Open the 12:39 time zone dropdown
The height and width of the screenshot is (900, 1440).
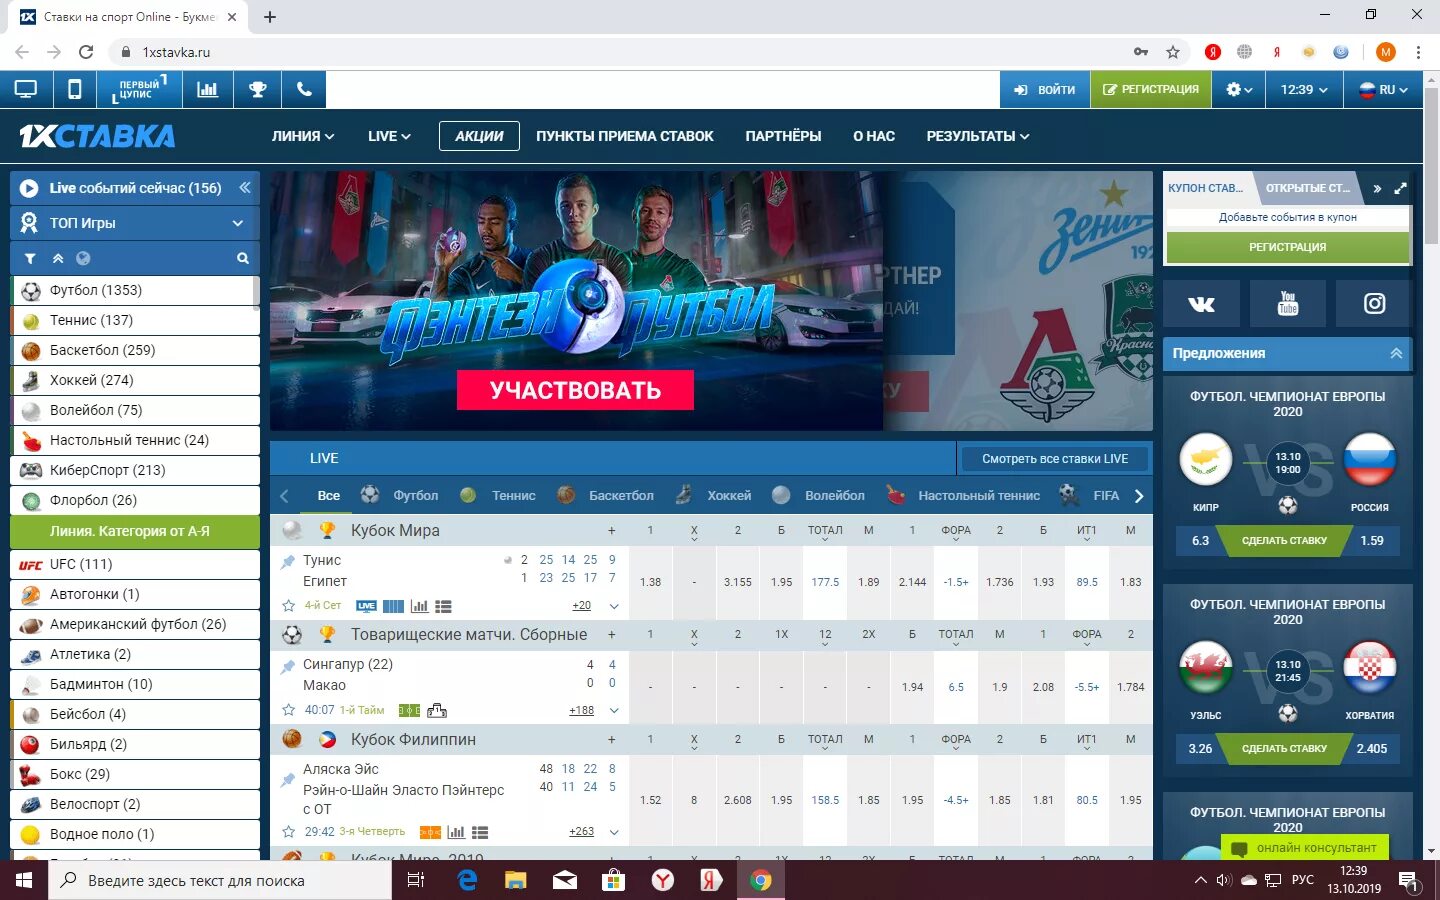click(x=1304, y=89)
